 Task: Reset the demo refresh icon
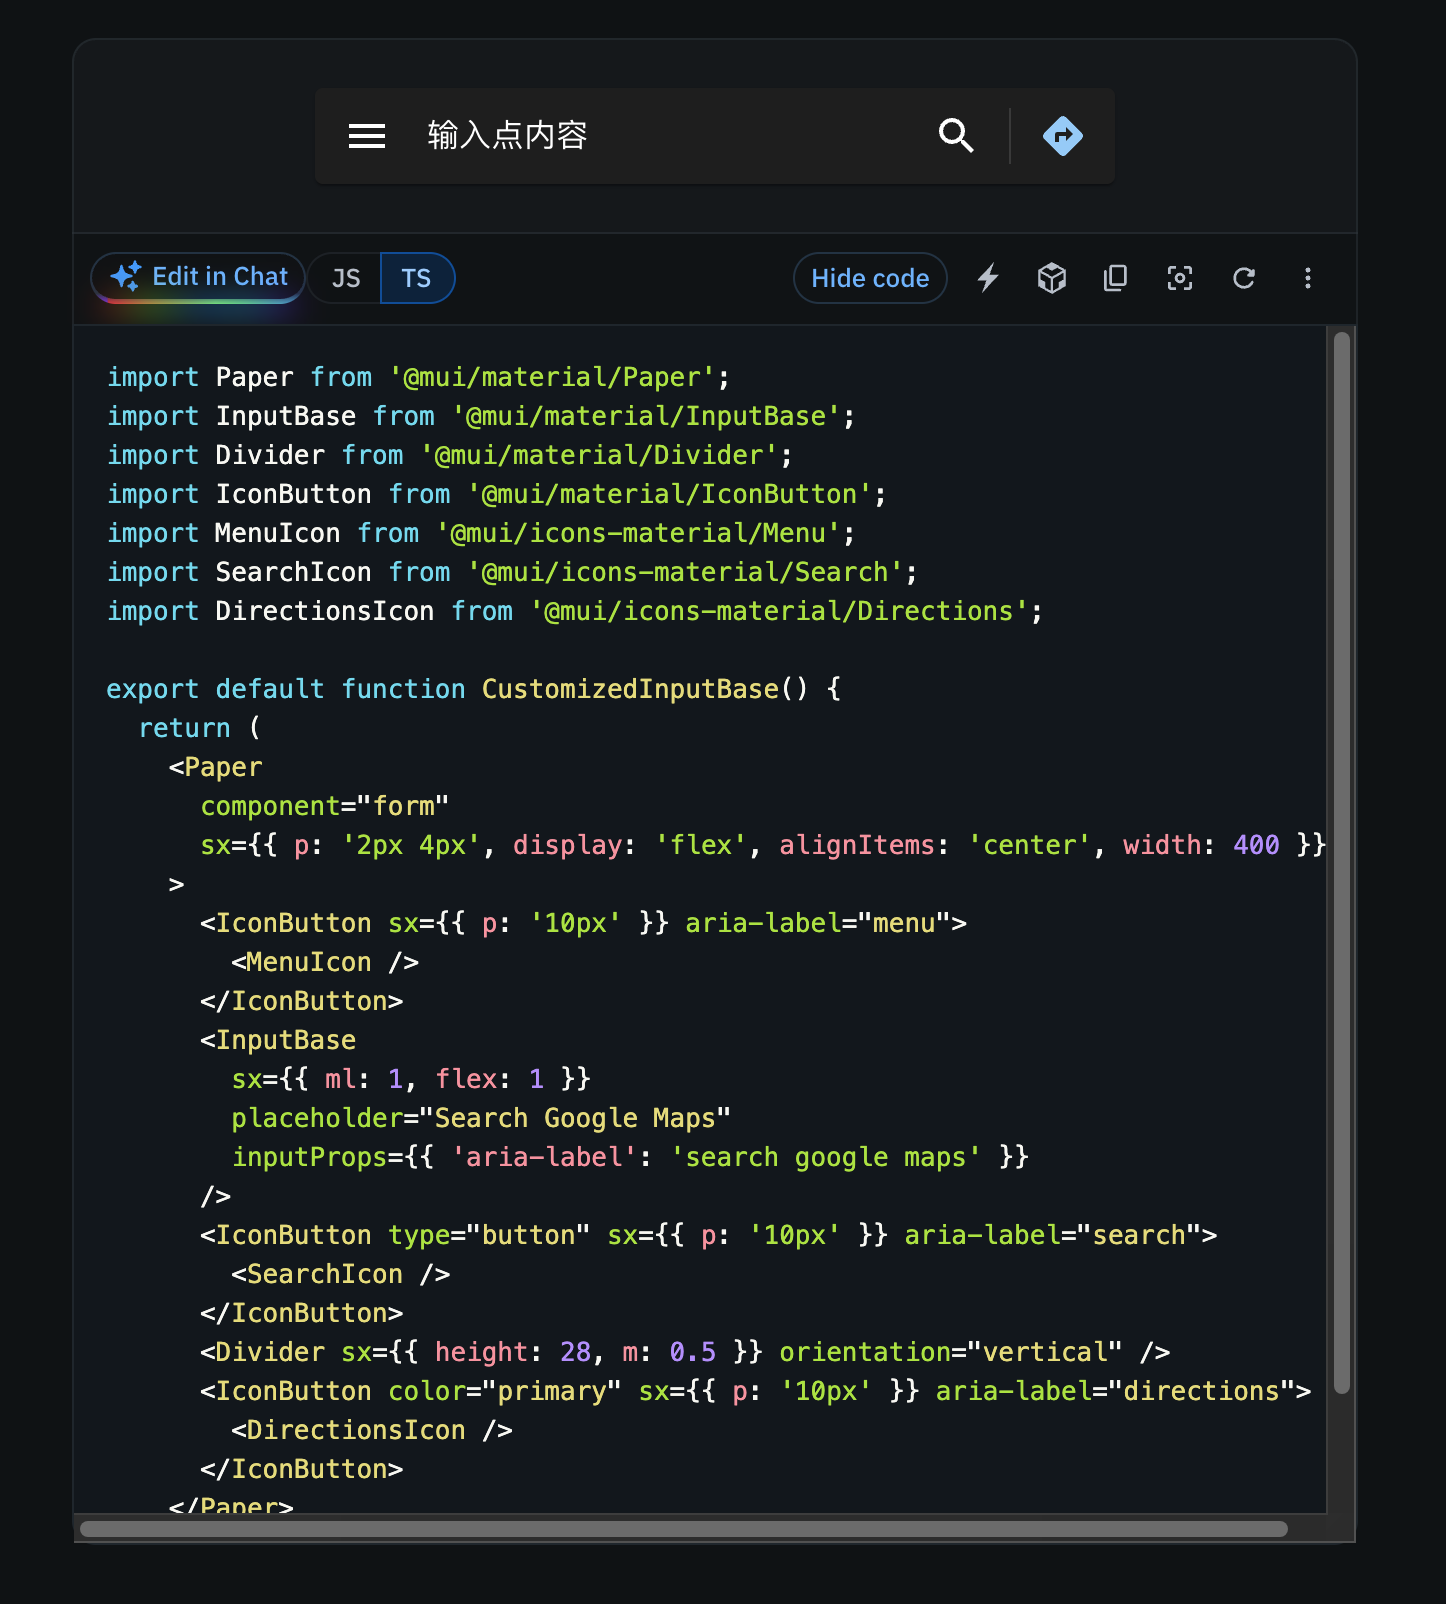click(x=1244, y=278)
